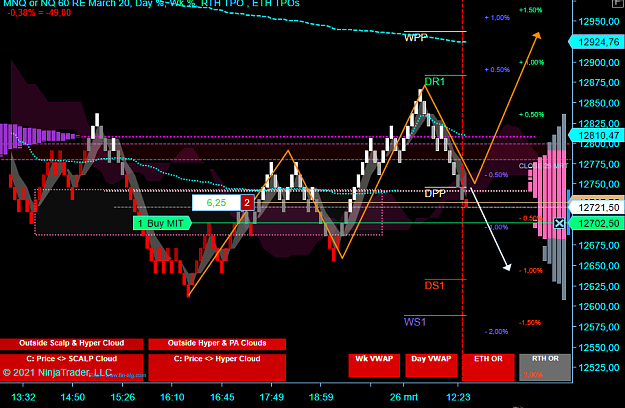Click the 12:23 time axis label
Image resolution: width=625 pixels, height=408 pixels.
[458, 397]
